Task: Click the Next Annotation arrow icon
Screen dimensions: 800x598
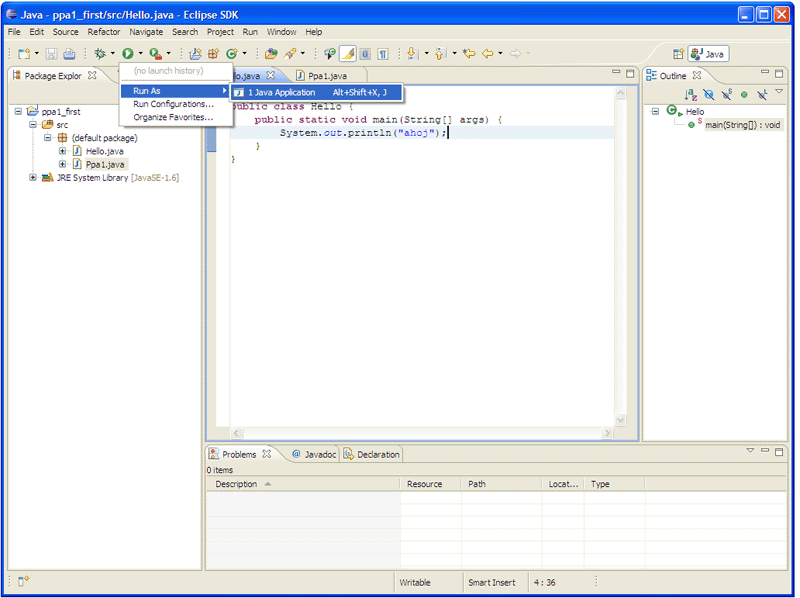Action: click(413, 54)
